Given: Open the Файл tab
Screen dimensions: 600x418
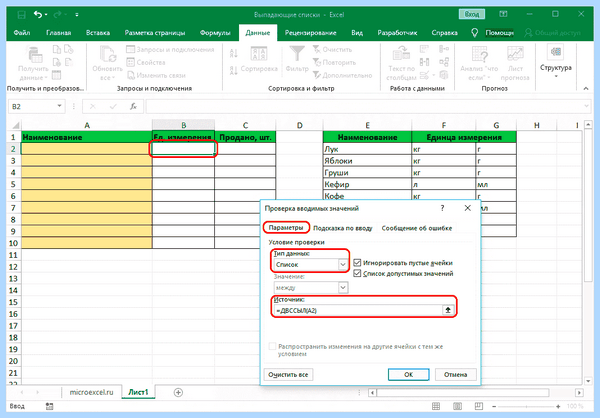Looking at the screenshot, I should (22, 33).
